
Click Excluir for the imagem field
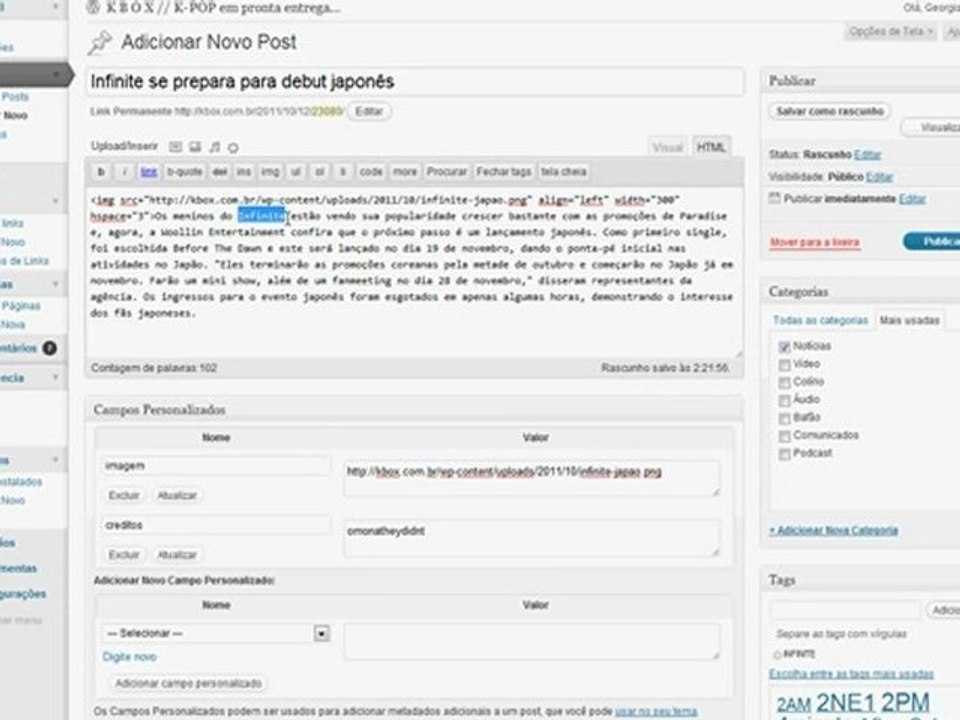pyautogui.click(x=124, y=495)
